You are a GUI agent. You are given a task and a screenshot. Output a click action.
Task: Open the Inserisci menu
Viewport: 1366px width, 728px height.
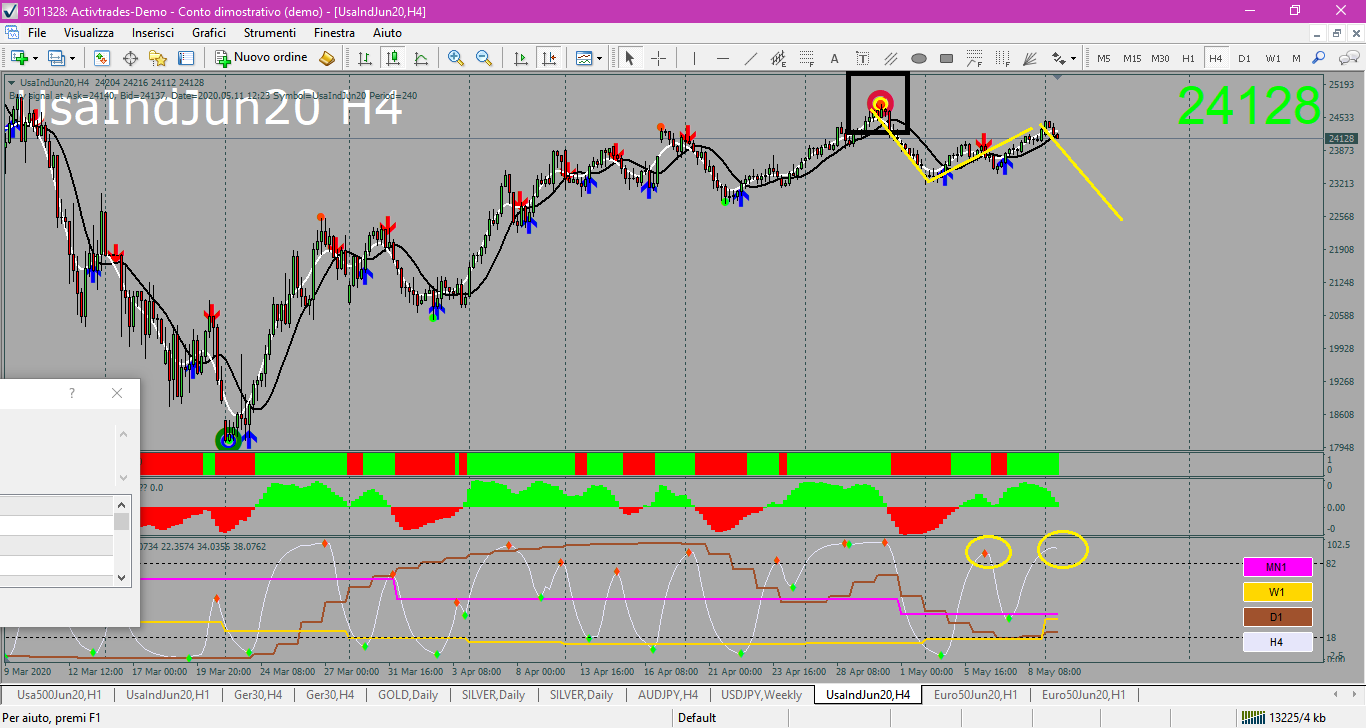(x=152, y=33)
